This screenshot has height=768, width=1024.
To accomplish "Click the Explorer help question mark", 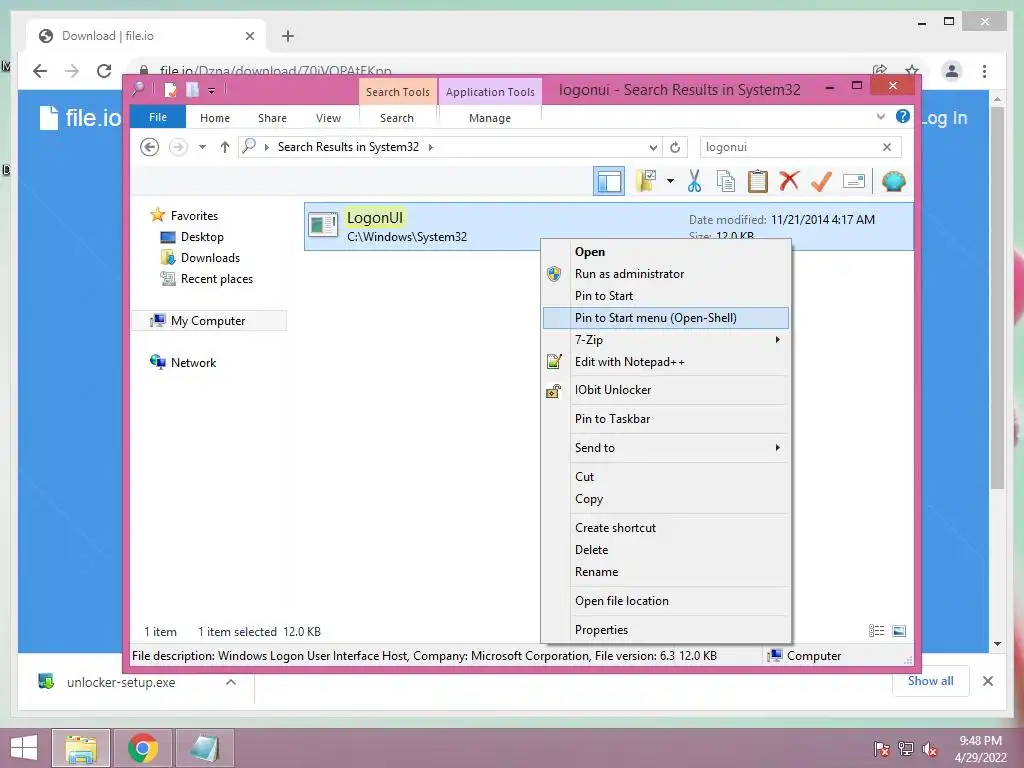I will pos(903,116).
